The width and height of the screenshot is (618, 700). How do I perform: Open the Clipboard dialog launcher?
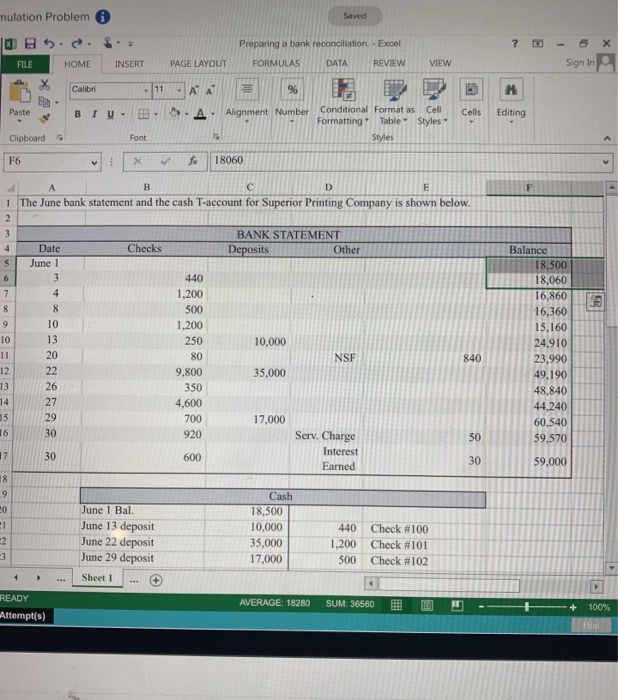pyautogui.click(x=60, y=138)
